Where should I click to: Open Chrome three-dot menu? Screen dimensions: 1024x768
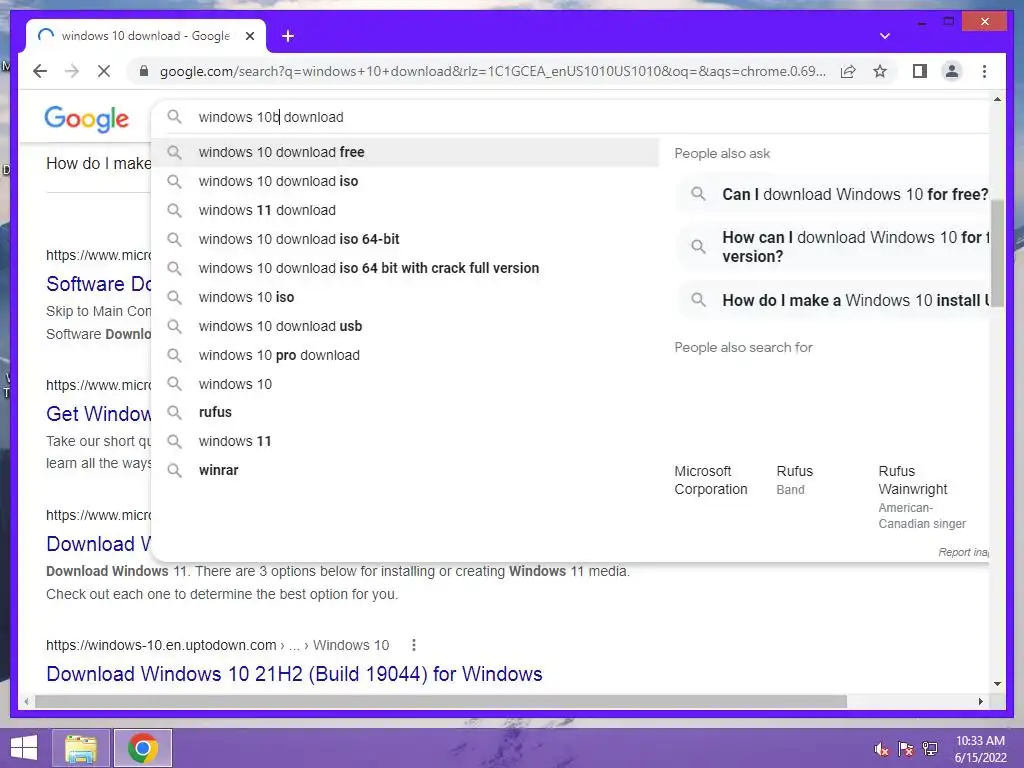(984, 71)
